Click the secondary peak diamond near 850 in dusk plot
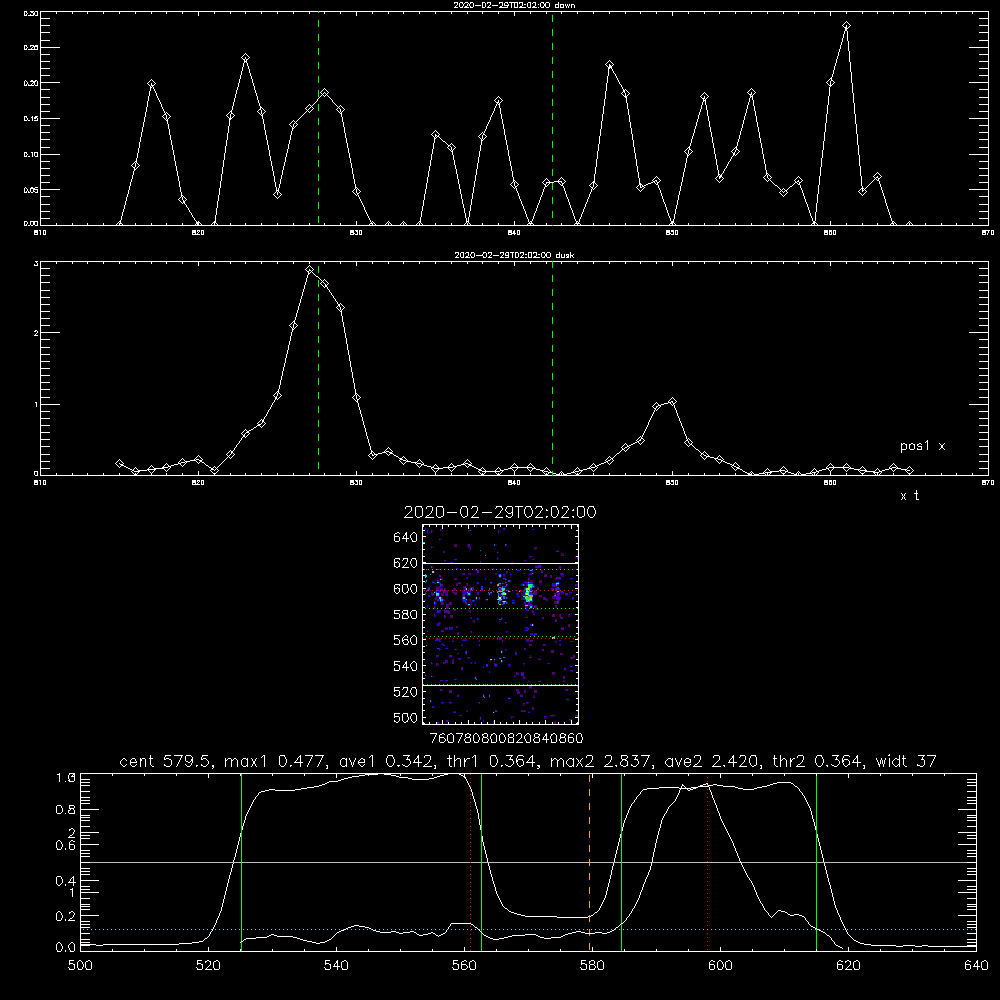The width and height of the screenshot is (1000, 1000). [x=672, y=402]
